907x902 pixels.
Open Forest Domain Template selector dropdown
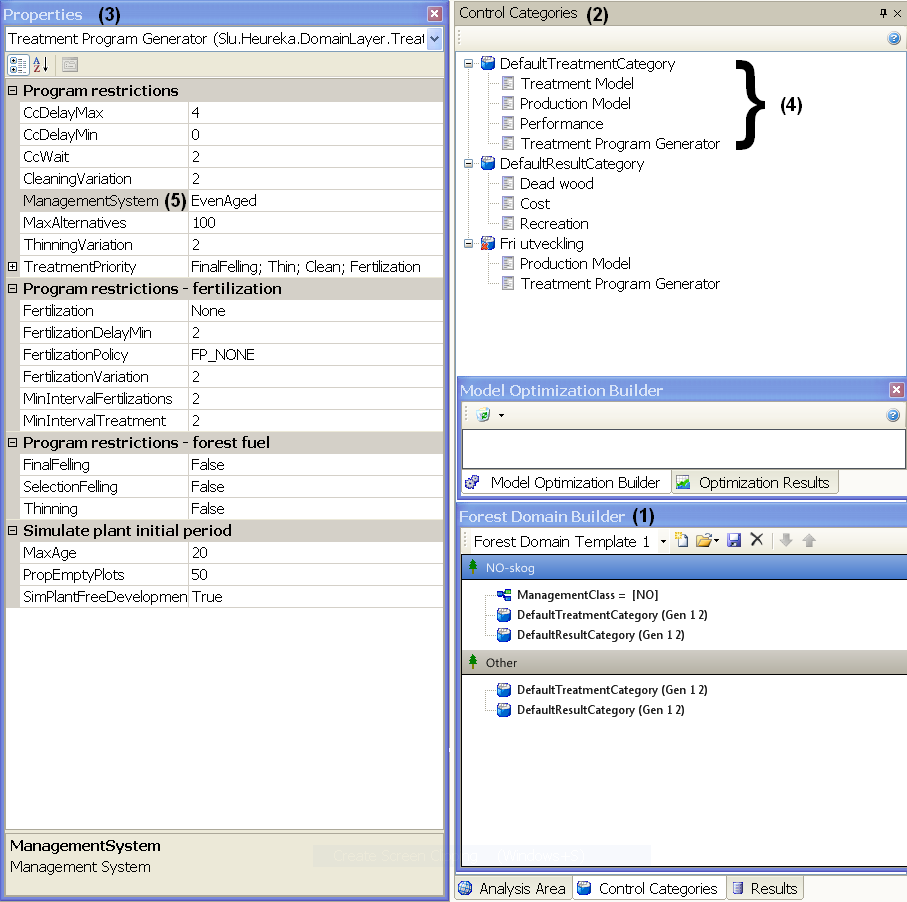(663, 542)
